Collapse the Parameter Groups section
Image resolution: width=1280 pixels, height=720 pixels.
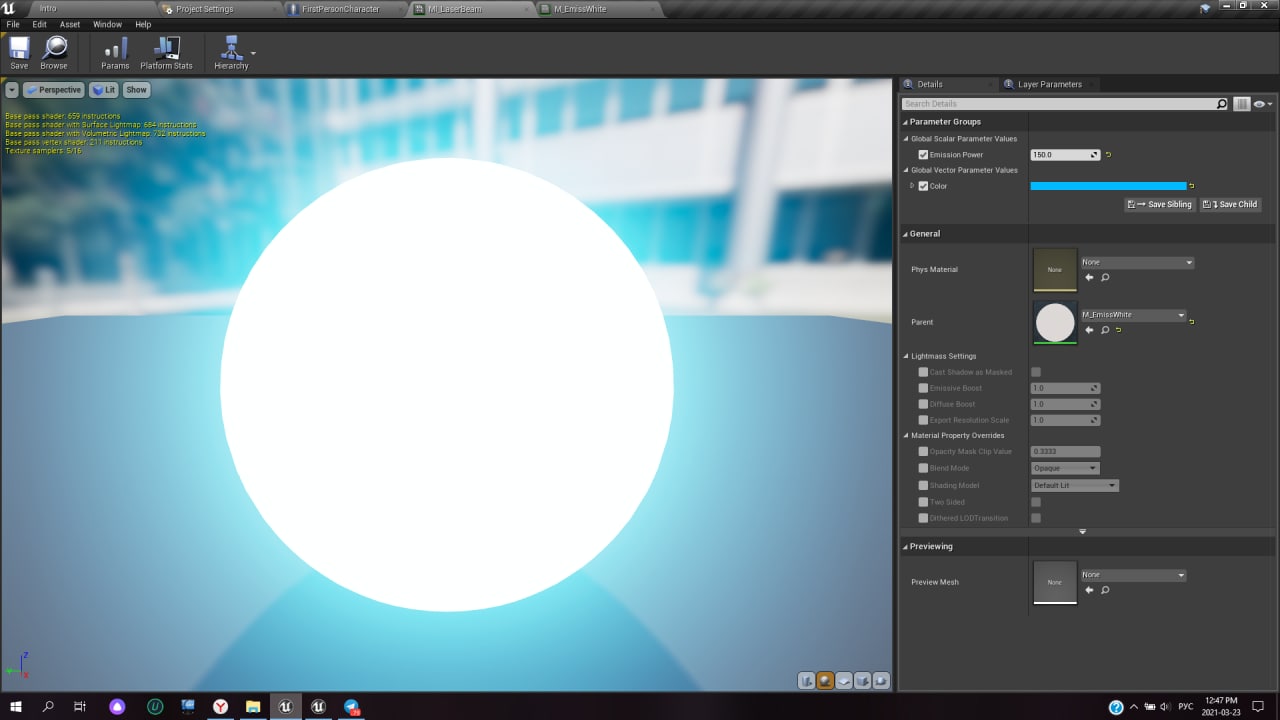[x=905, y=122]
